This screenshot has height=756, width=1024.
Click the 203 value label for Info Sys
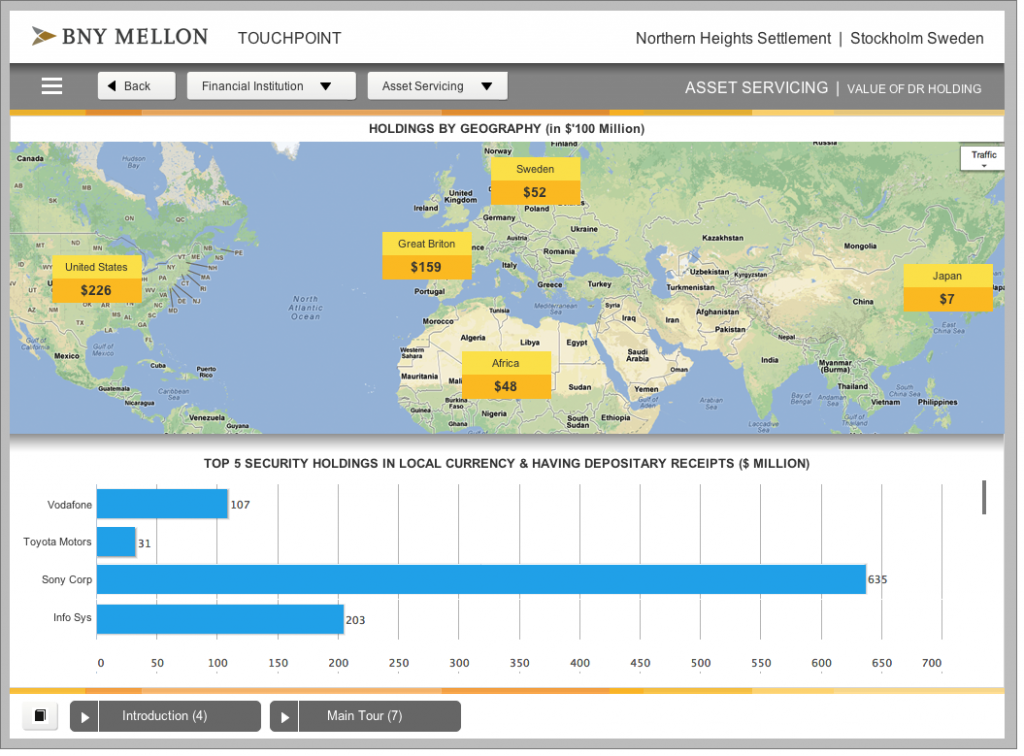[x=355, y=620]
